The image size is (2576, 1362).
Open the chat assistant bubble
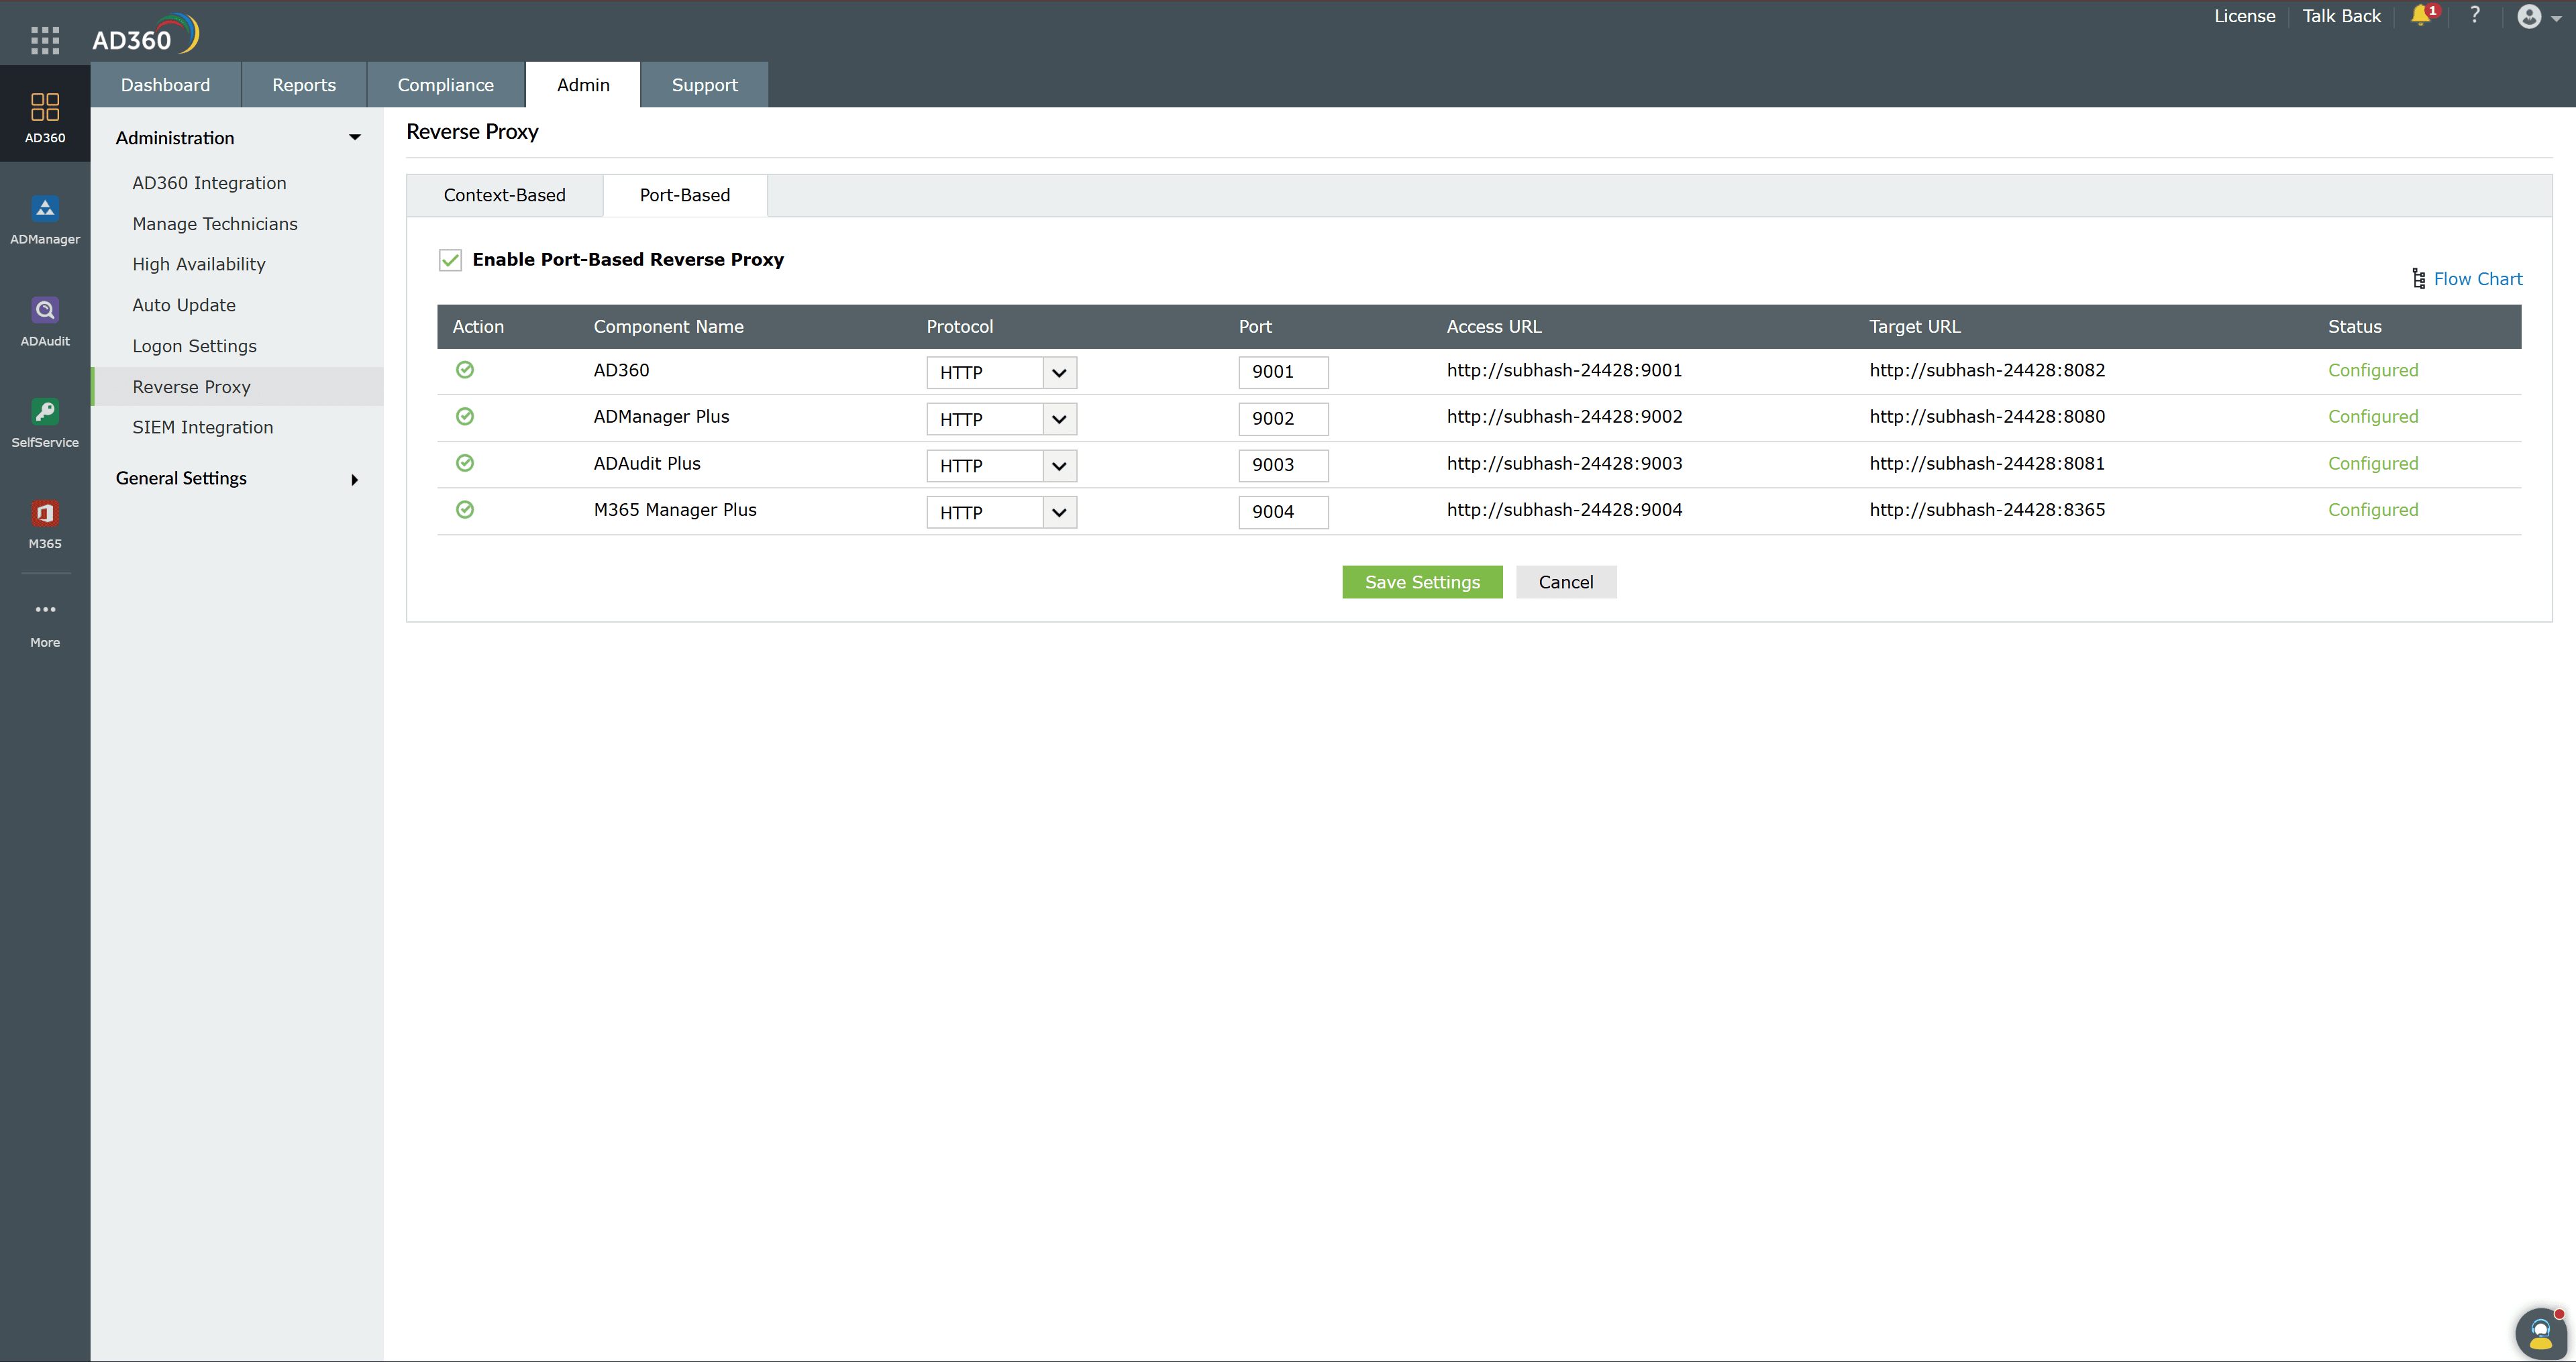coord(2541,1334)
